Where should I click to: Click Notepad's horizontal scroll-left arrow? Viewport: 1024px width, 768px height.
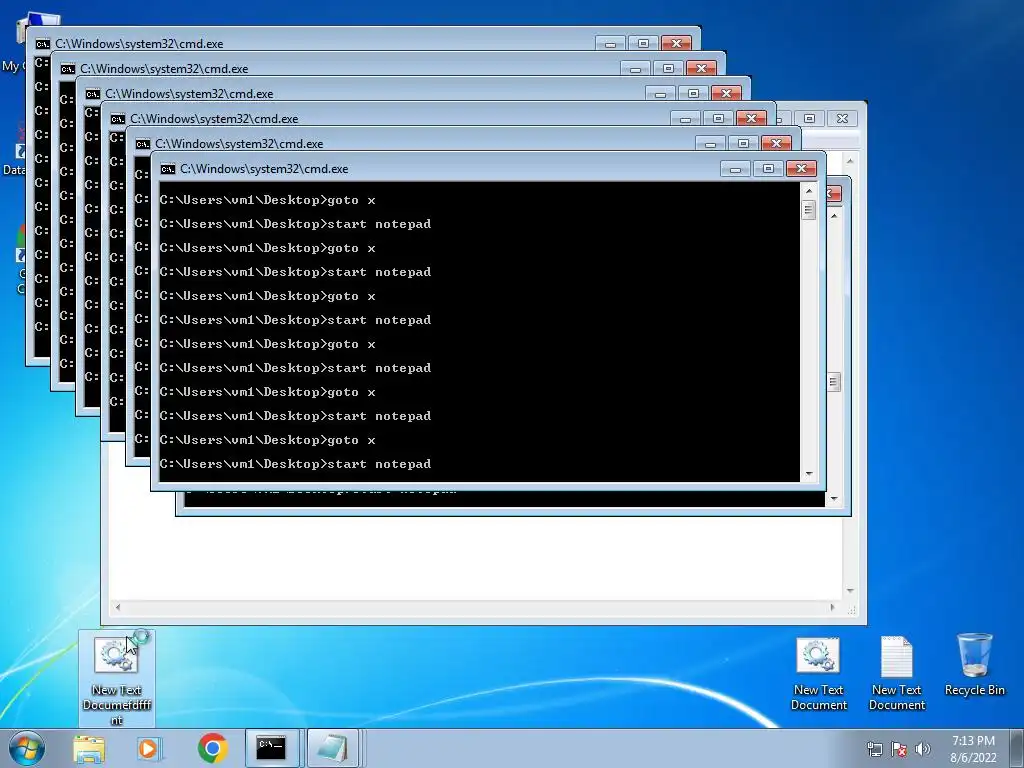tap(118, 607)
